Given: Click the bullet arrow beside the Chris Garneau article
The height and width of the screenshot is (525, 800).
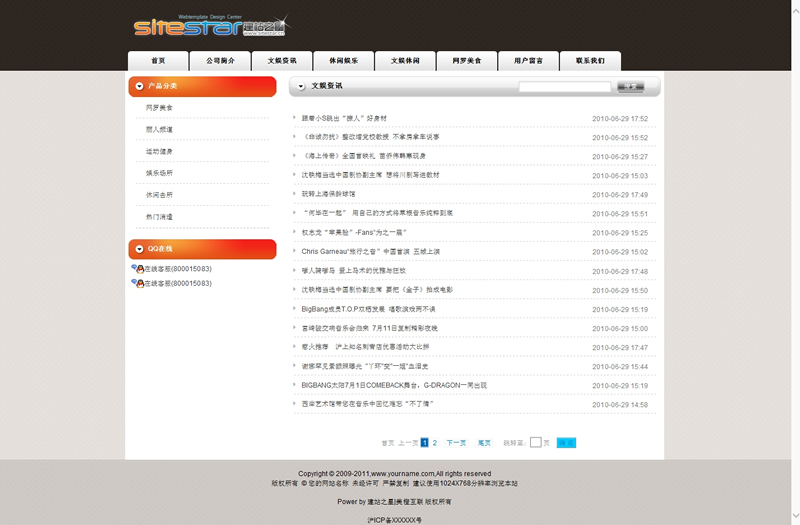Looking at the screenshot, I should pyautogui.click(x=295, y=252).
